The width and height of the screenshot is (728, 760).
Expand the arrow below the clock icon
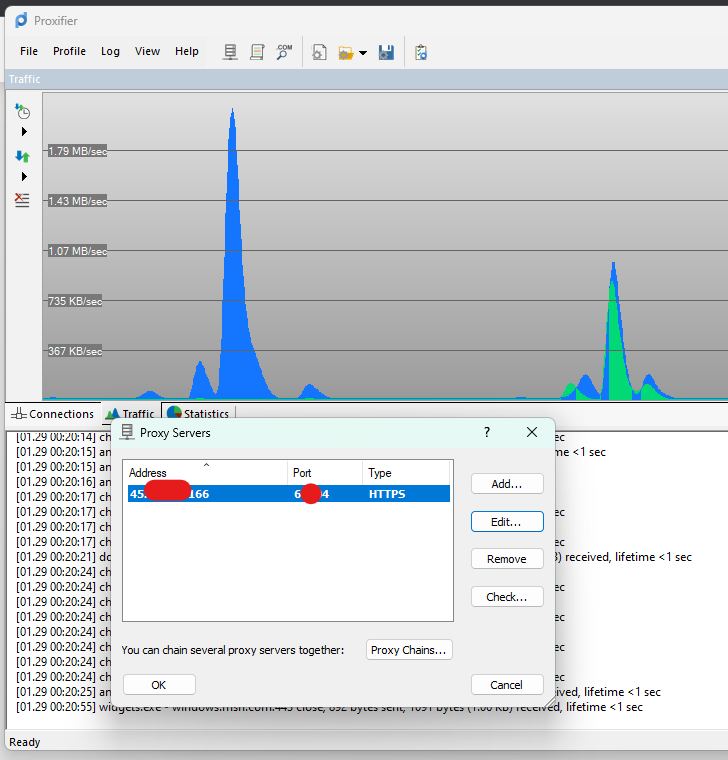point(24,132)
